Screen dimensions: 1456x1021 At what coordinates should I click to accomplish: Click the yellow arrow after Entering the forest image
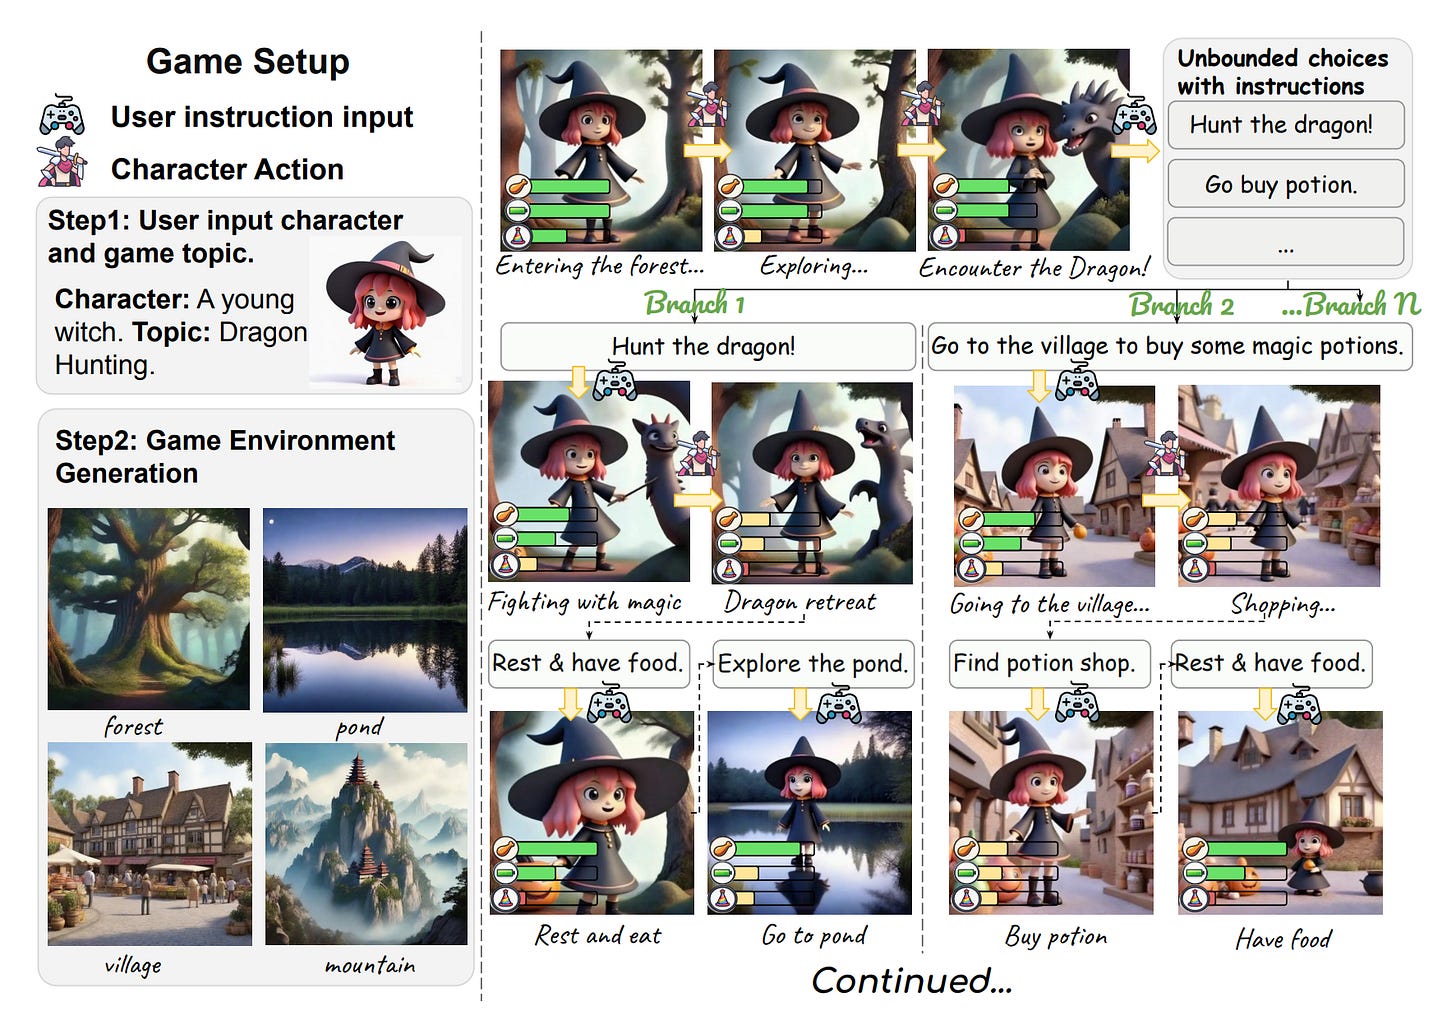coord(708,150)
